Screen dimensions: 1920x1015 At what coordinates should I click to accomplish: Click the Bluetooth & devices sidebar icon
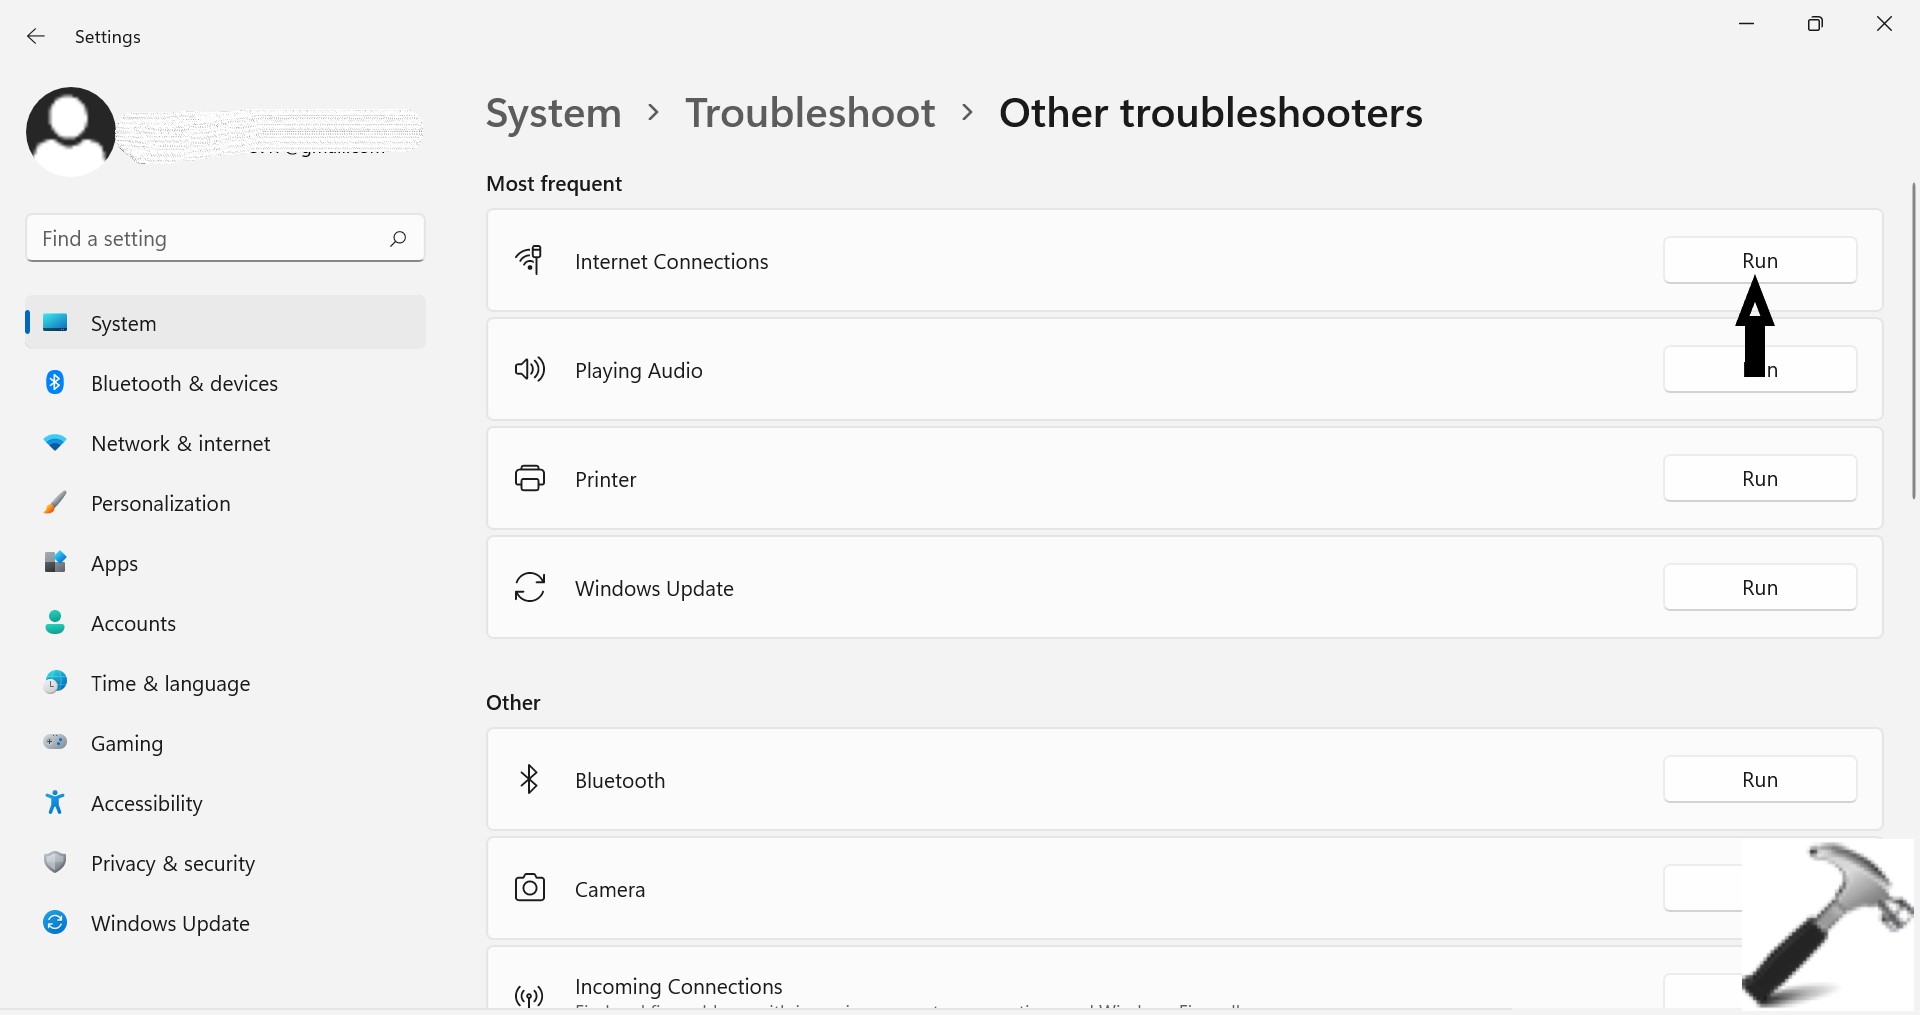click(x=55, y=383)
